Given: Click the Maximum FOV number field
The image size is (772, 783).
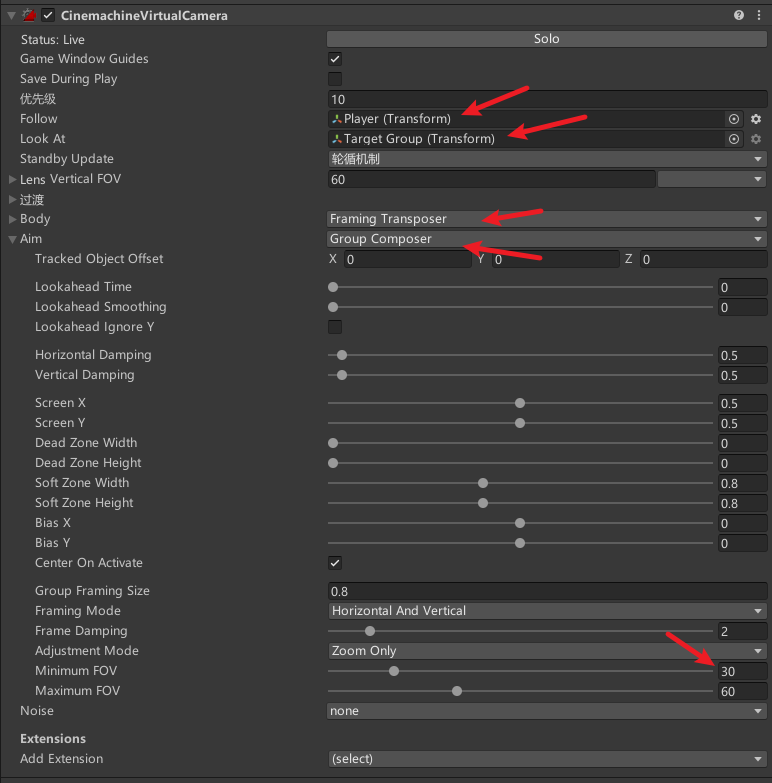Looking at the screenshot, I should tap(743, 691).
